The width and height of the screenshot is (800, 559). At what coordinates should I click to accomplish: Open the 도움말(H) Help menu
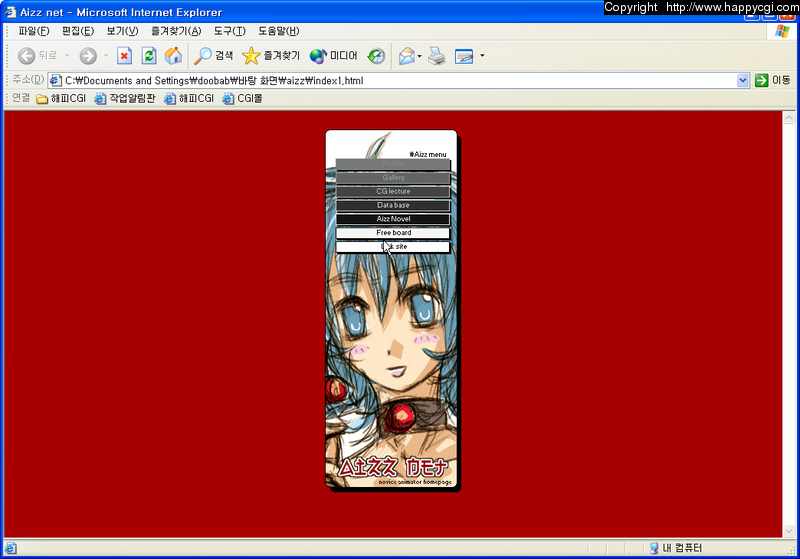[x=278, y=31]
